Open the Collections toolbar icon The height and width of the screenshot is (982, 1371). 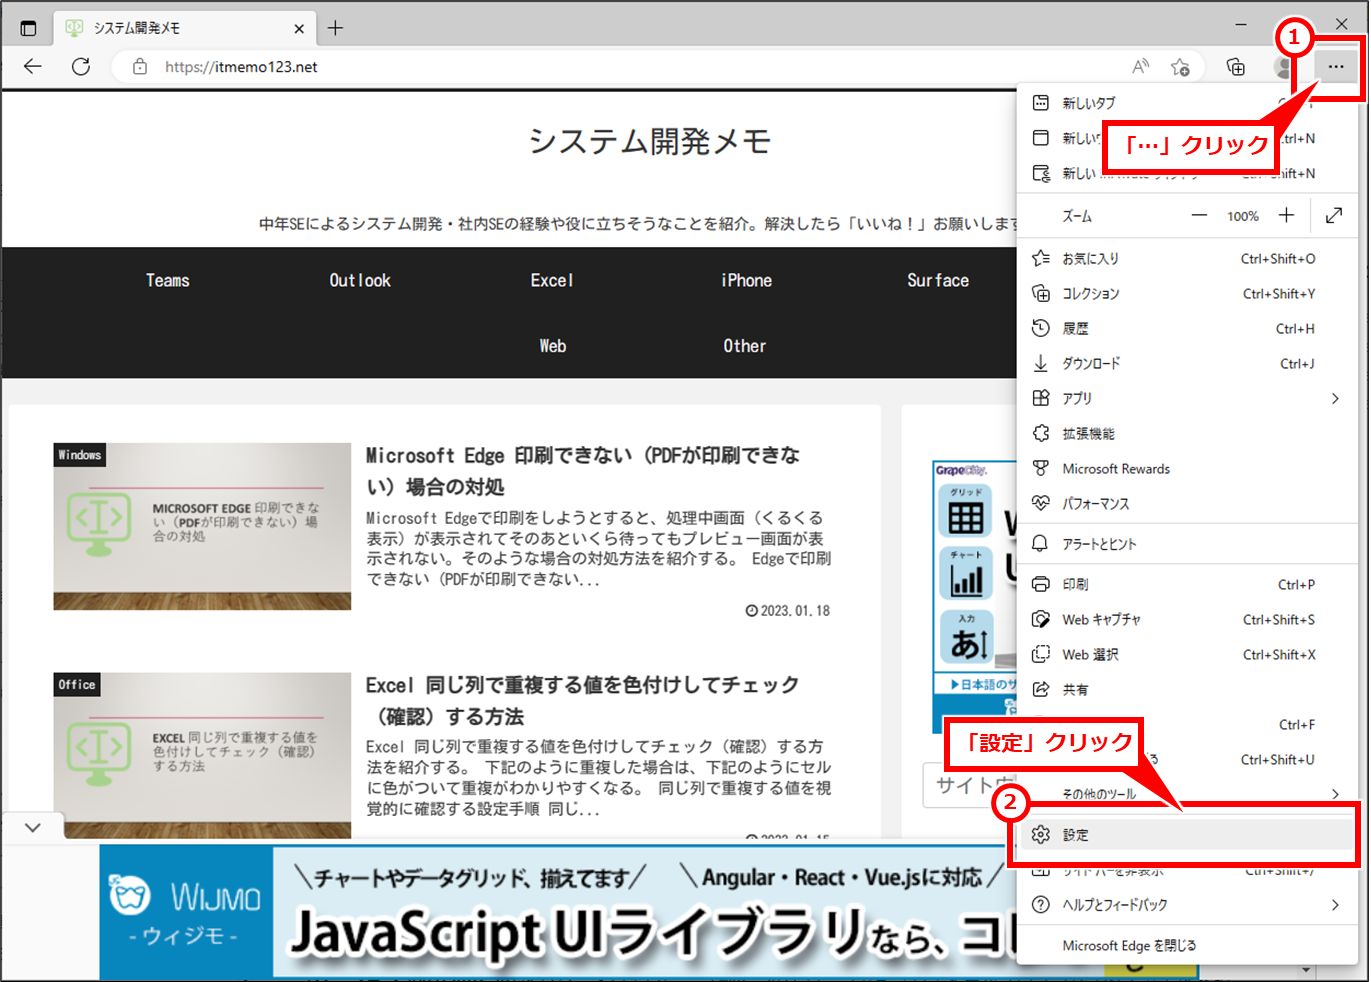point(1236,67)
